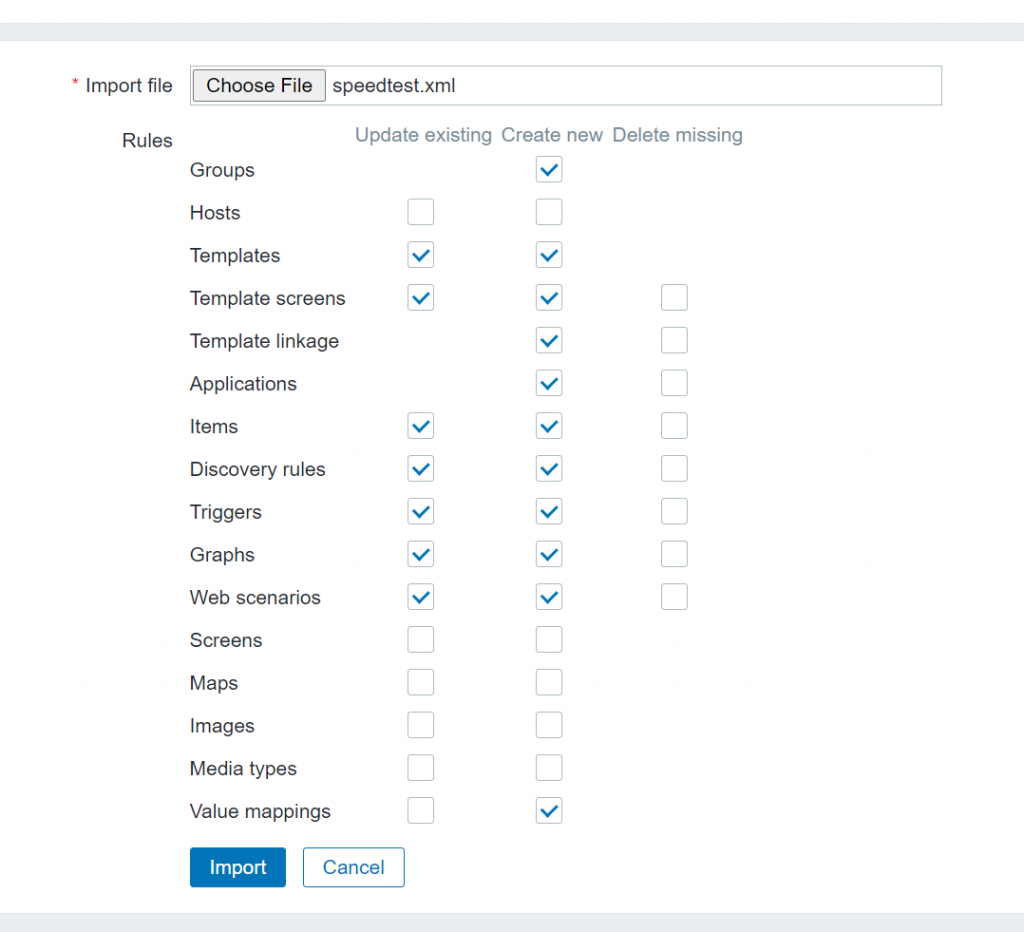The image size is (1024, 932).
Task: Uncheck Create new for Value mappings
Action: [x=548, y=811]
